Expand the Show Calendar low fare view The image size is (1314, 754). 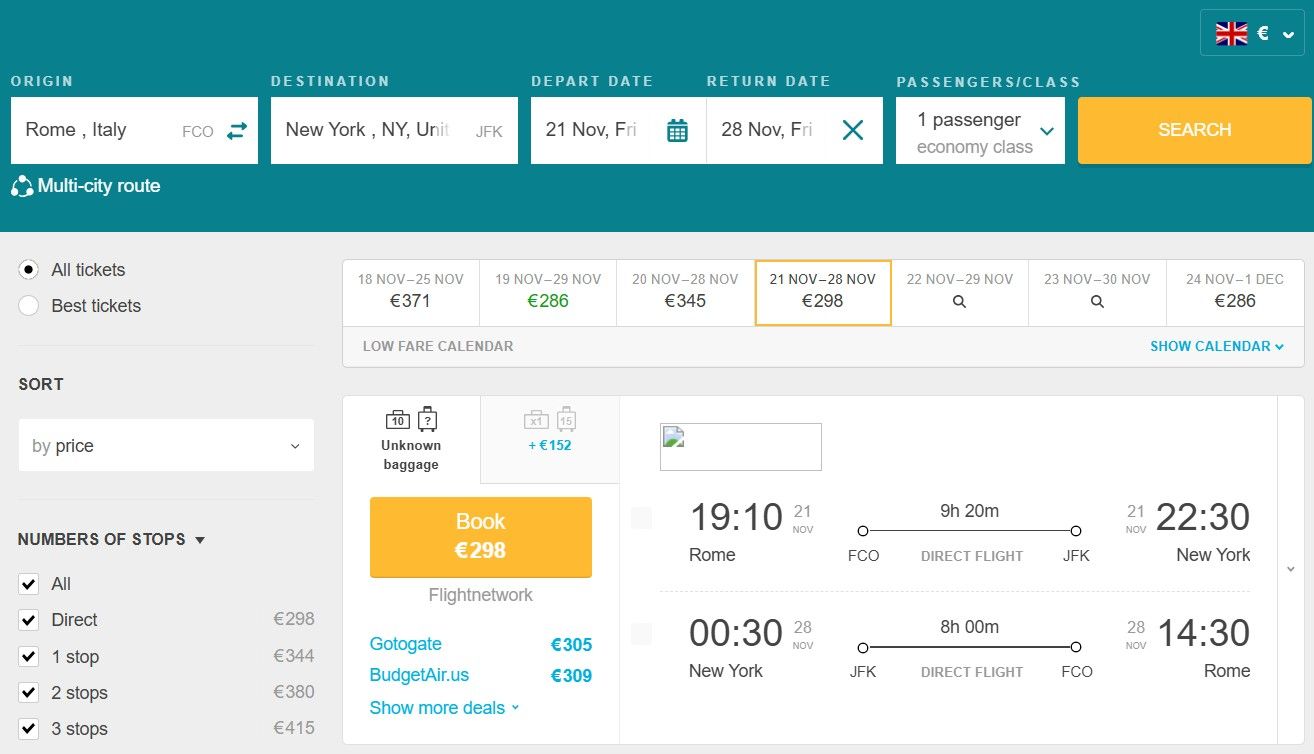[x=1216, y=346]
